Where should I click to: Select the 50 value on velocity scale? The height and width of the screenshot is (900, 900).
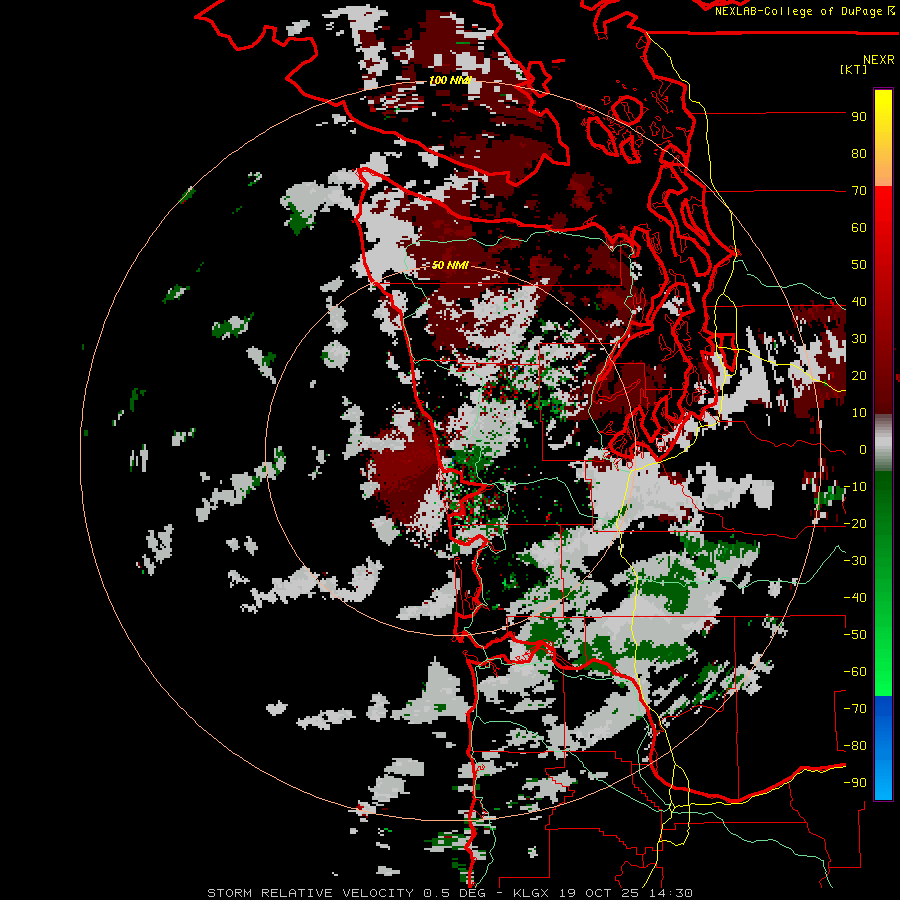tap(859, 265)
